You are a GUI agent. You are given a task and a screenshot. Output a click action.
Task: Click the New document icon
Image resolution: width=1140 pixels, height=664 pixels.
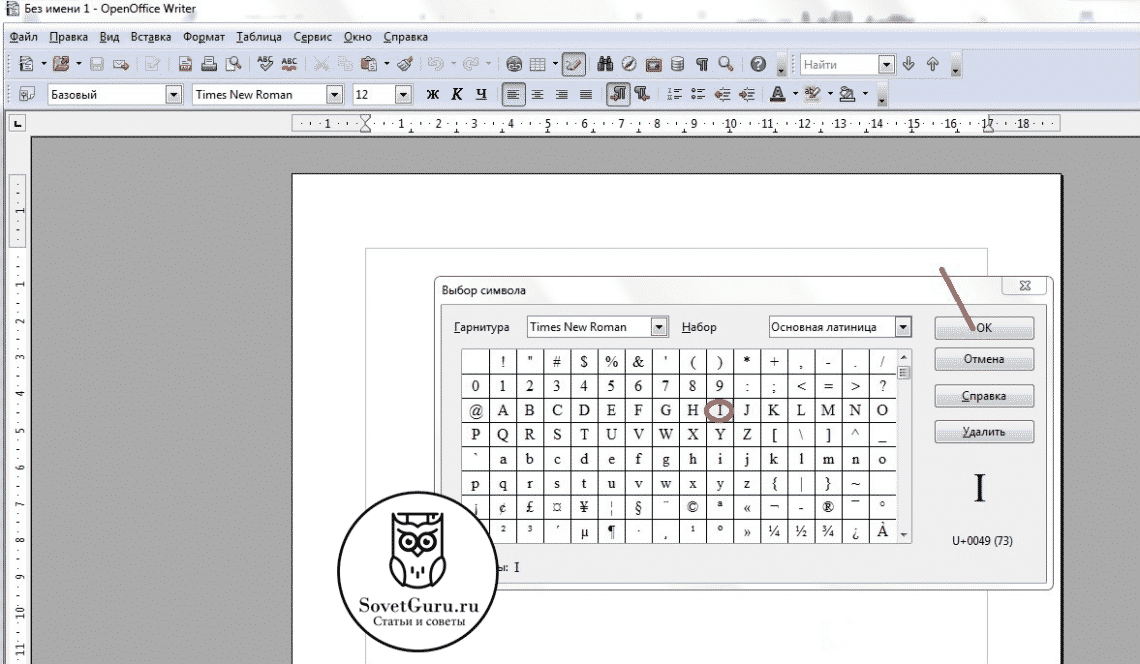(26, 64)
